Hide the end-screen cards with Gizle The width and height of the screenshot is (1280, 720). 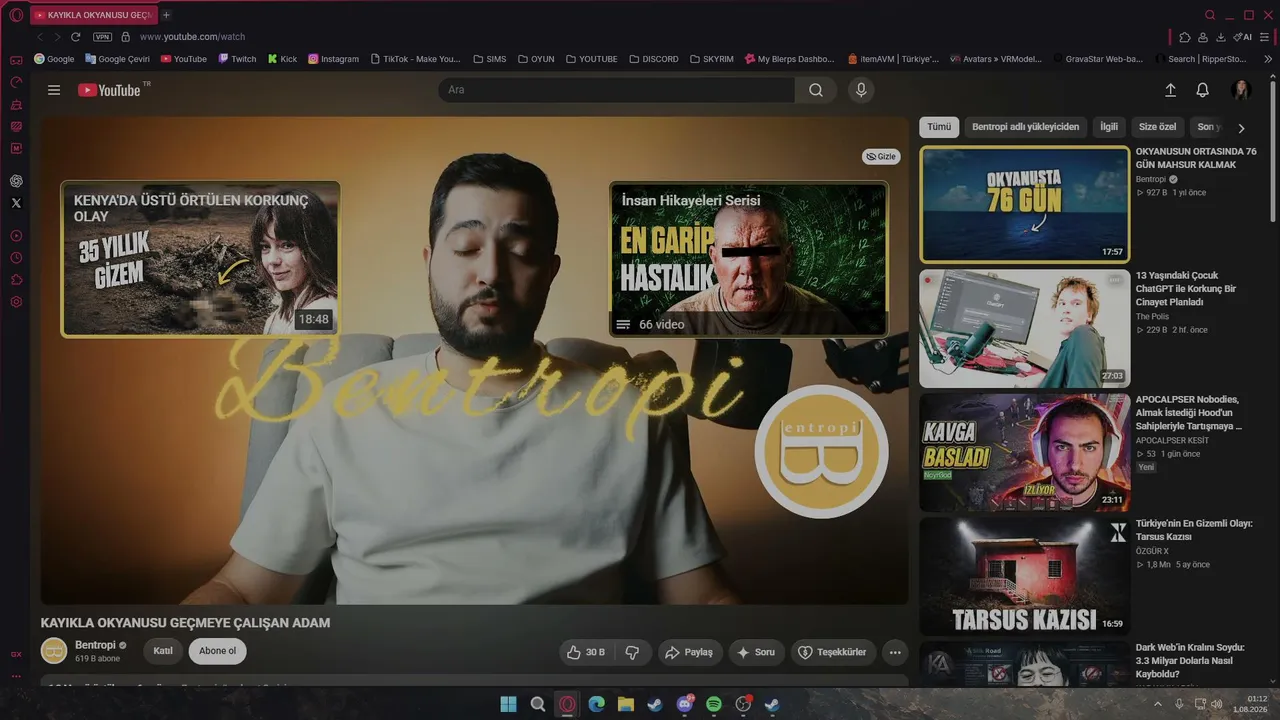881,157
